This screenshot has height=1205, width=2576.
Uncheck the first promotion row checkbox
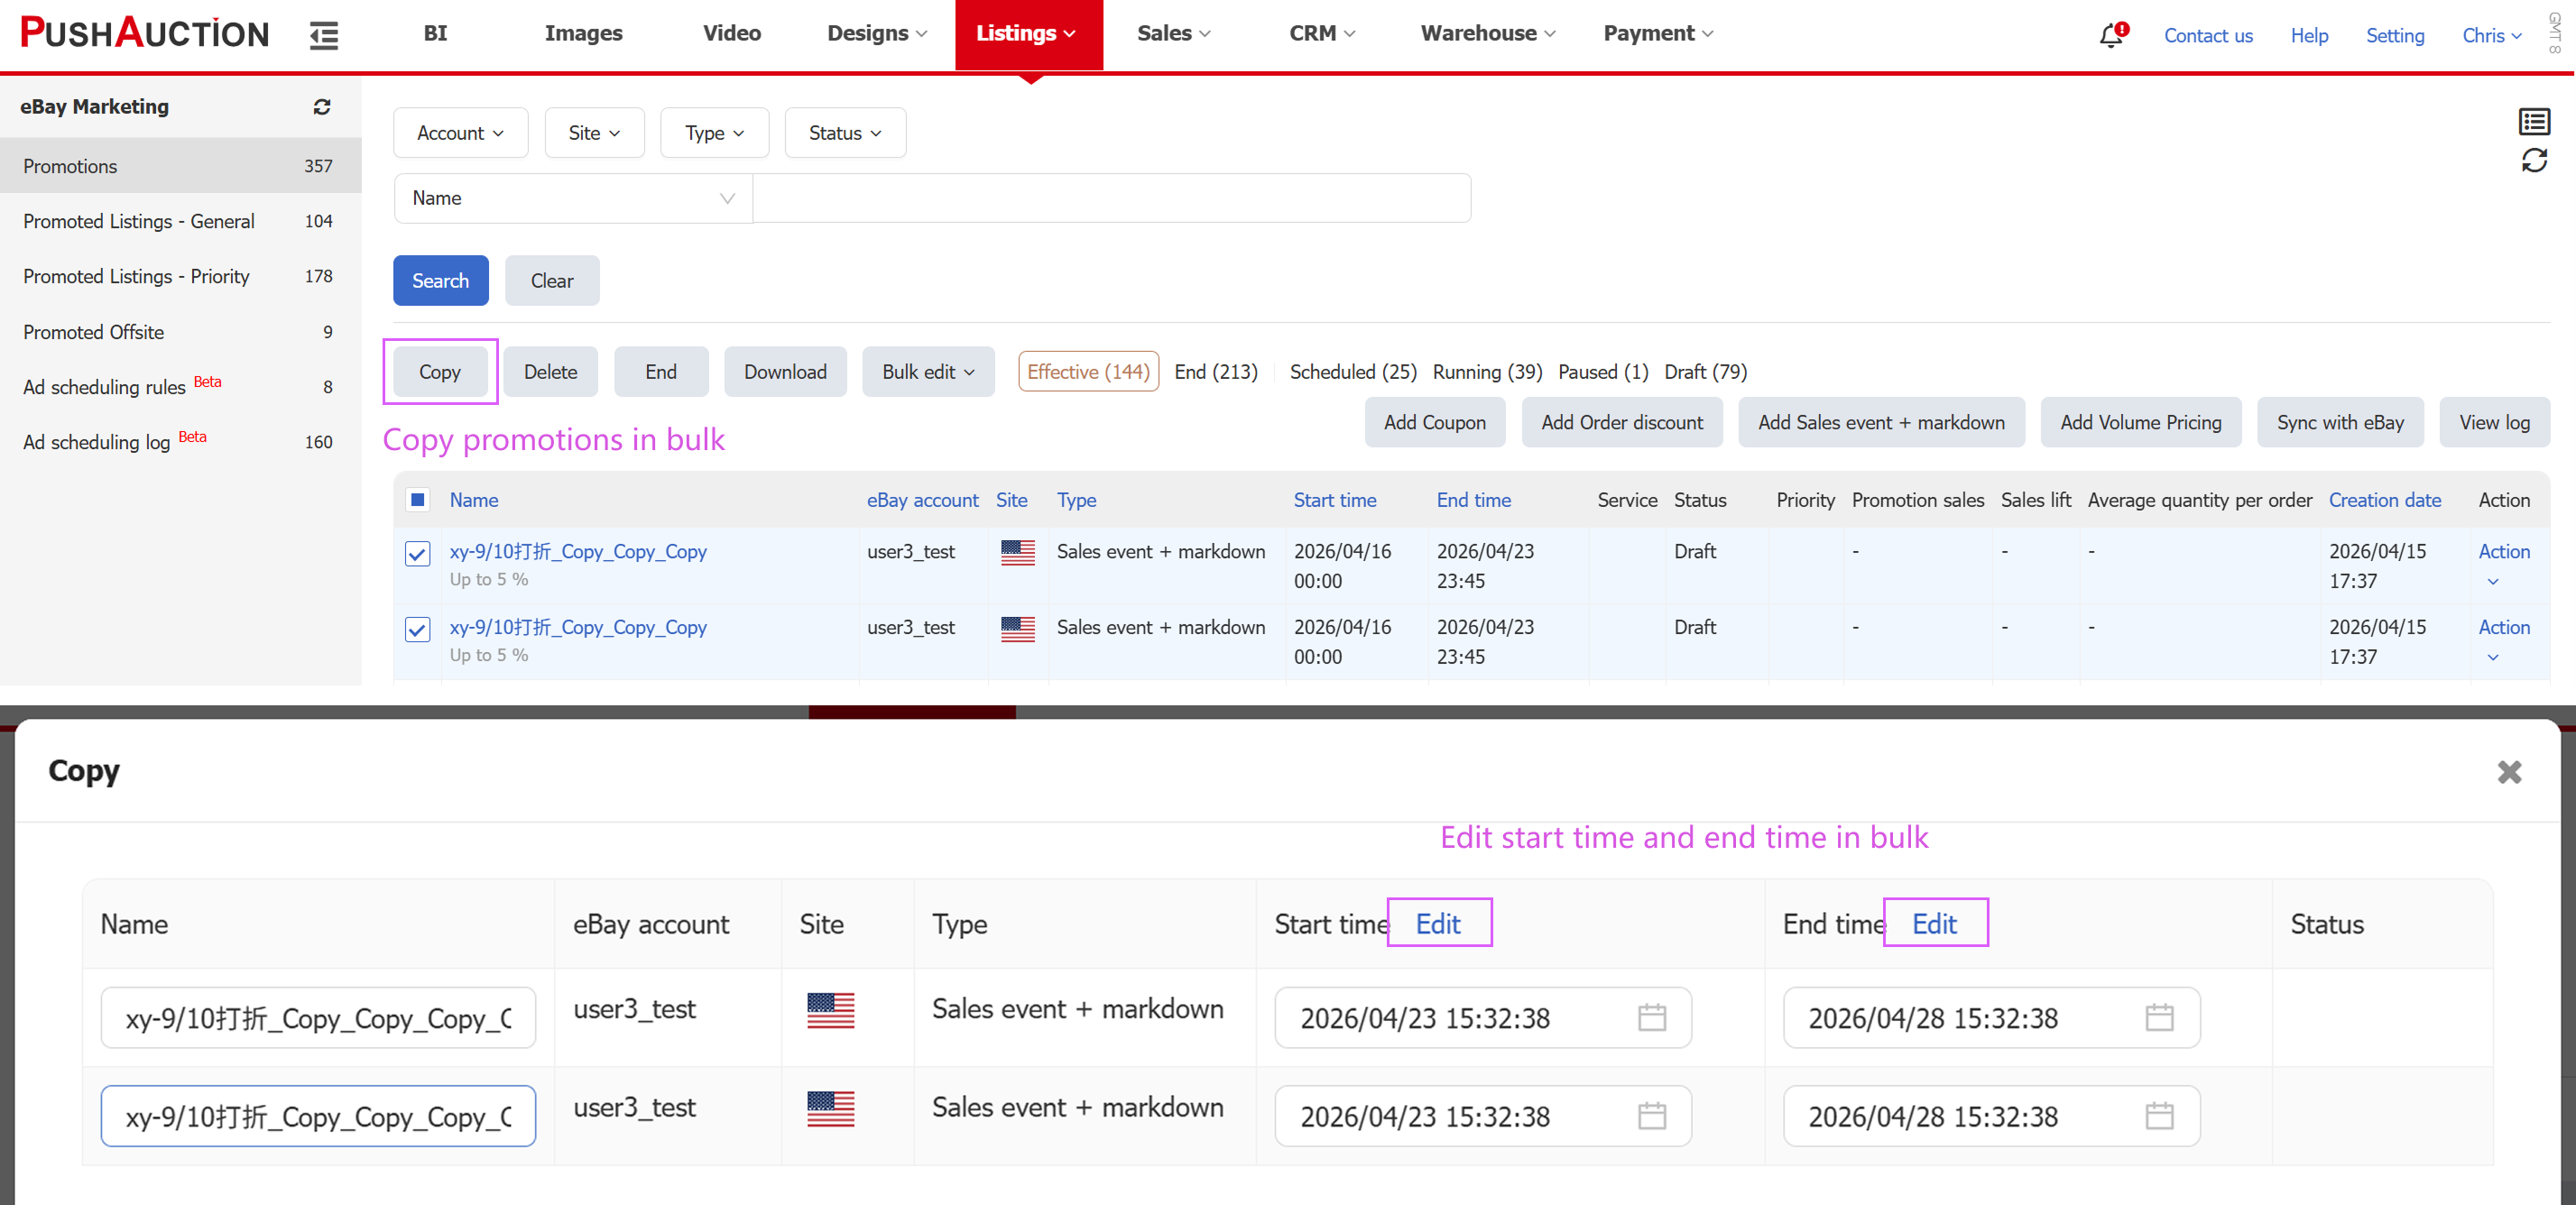418,553
